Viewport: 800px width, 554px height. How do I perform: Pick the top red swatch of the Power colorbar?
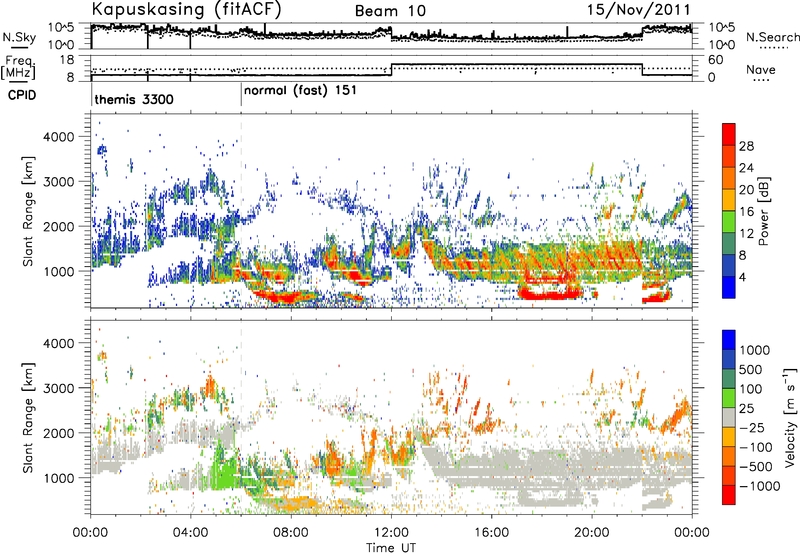tap(729, 135)
